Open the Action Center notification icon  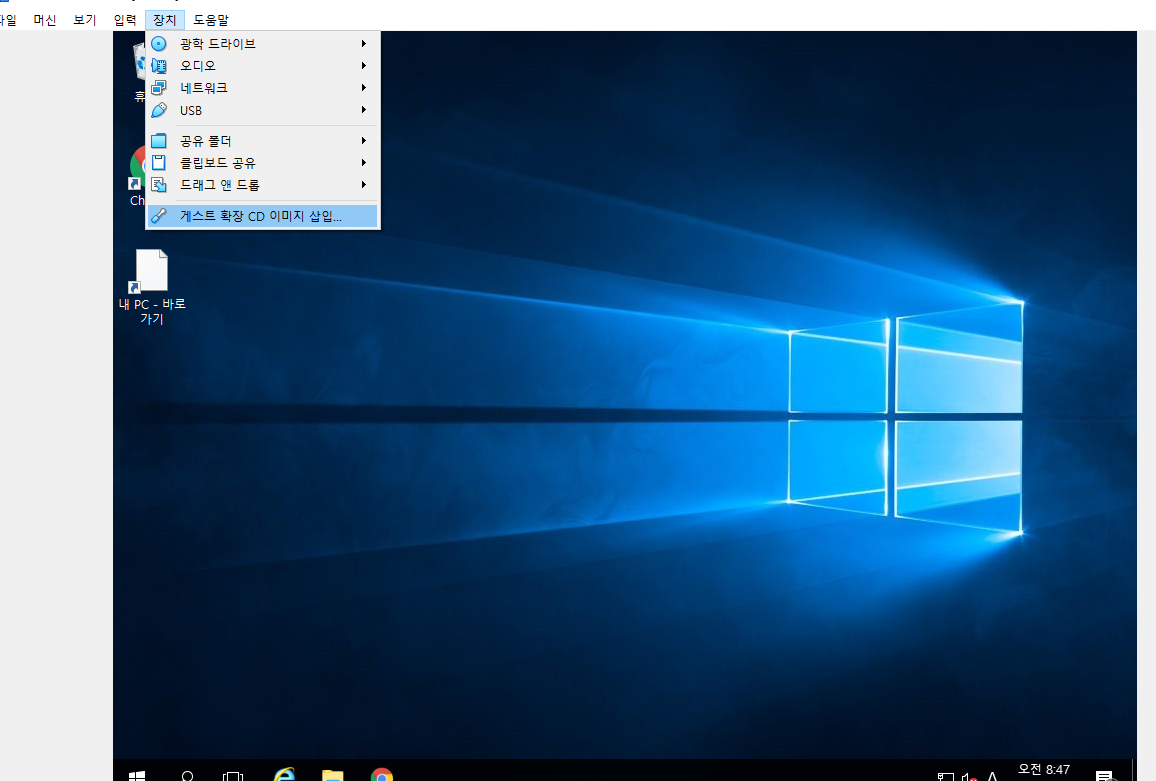1104,776
